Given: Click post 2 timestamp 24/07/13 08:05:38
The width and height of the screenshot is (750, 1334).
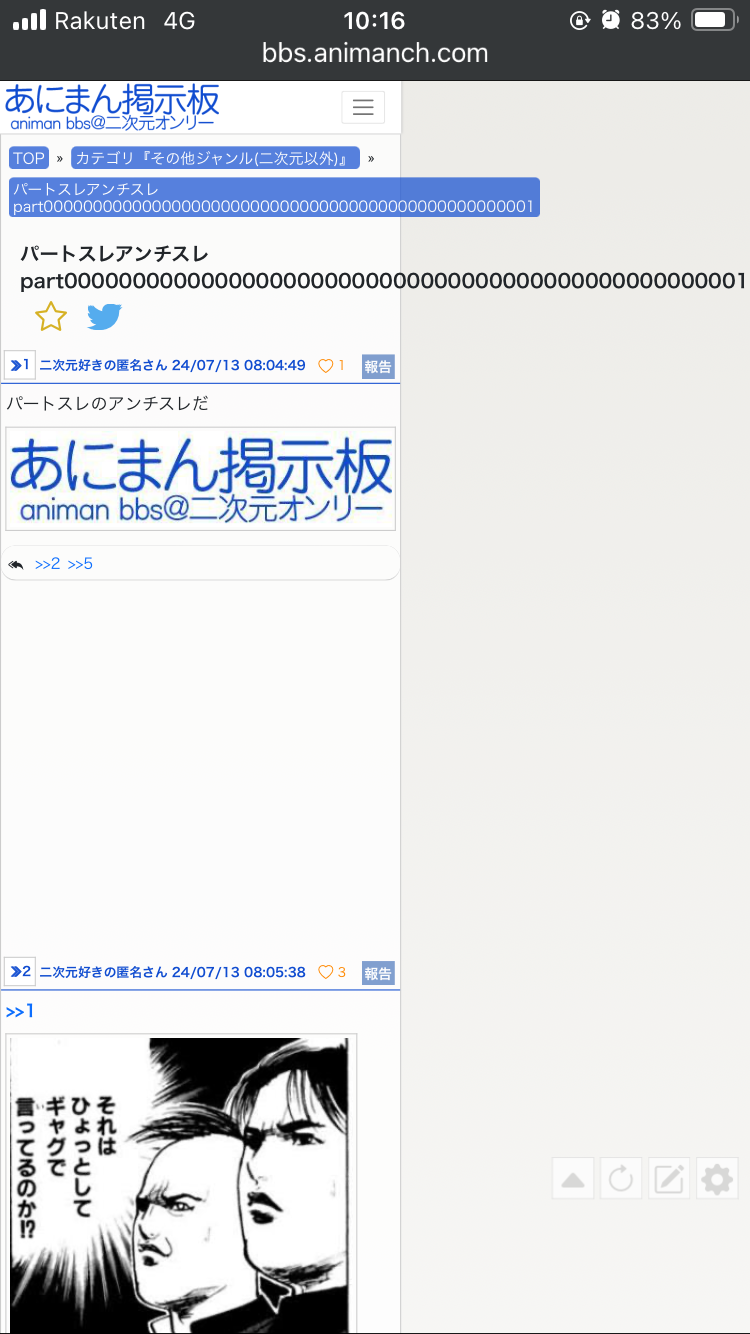Looking at the screenshot, I should pos(239,972).
